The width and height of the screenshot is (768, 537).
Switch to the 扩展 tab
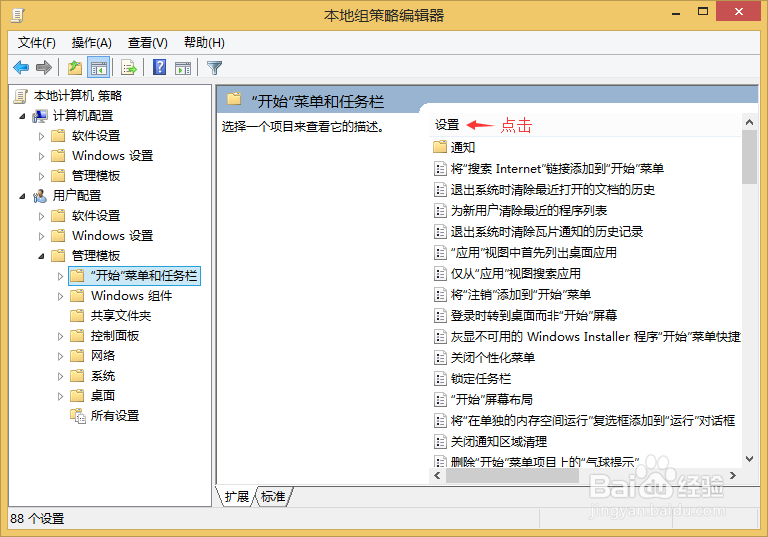click(x=237, y=496)
